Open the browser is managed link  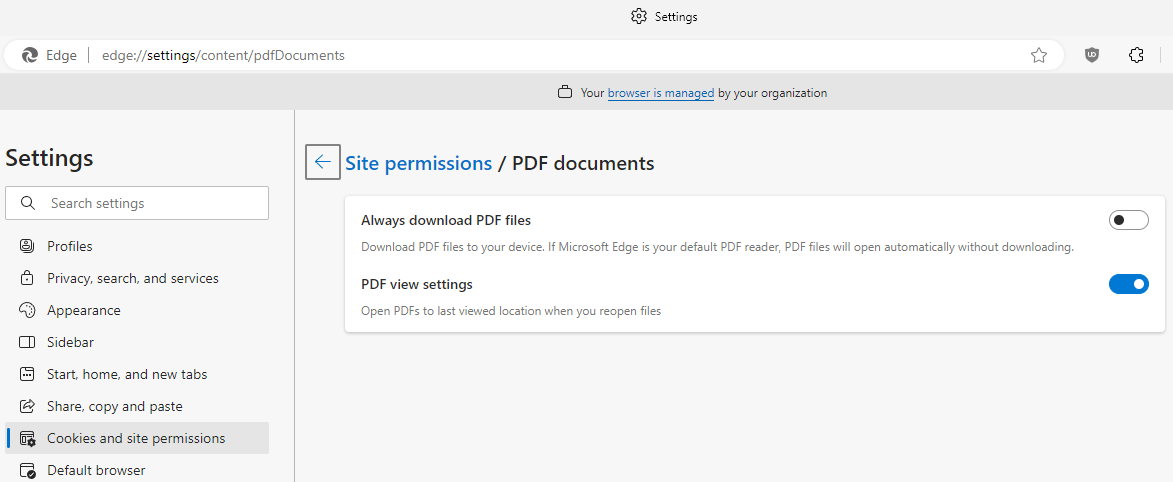coord(661,94)
